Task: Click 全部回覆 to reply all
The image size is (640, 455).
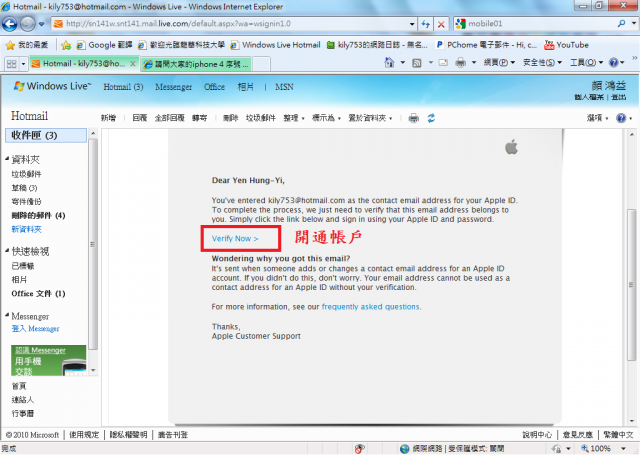Action: 169,118
